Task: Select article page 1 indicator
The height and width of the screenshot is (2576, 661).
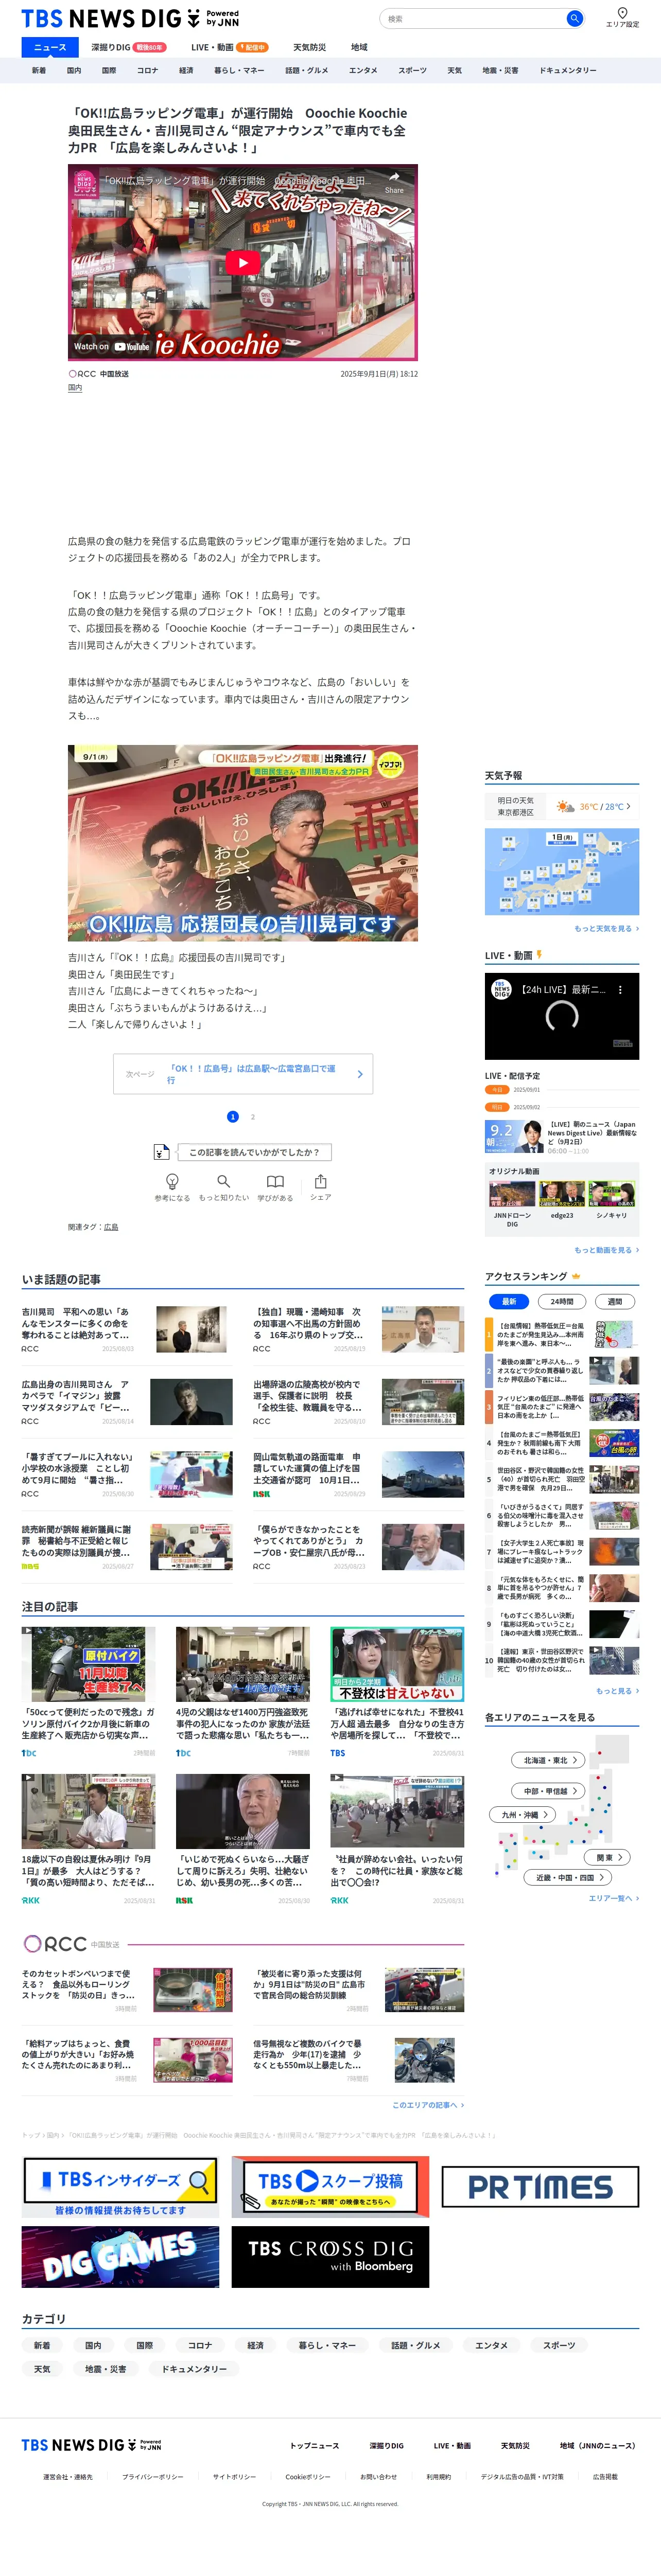Action: (233, 1116)
